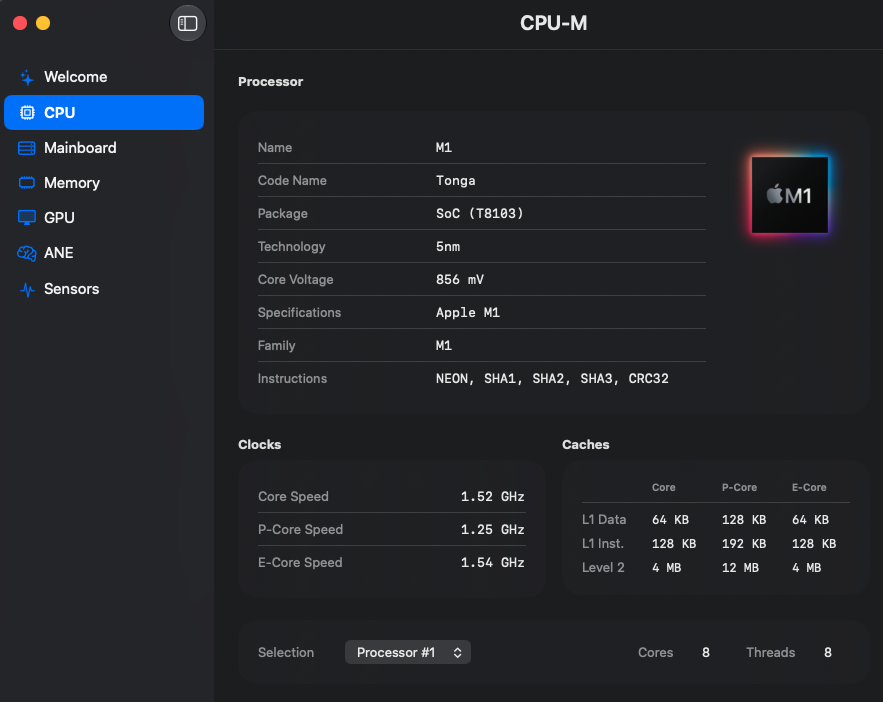Open the Sensors section

[x=104, y=289]
